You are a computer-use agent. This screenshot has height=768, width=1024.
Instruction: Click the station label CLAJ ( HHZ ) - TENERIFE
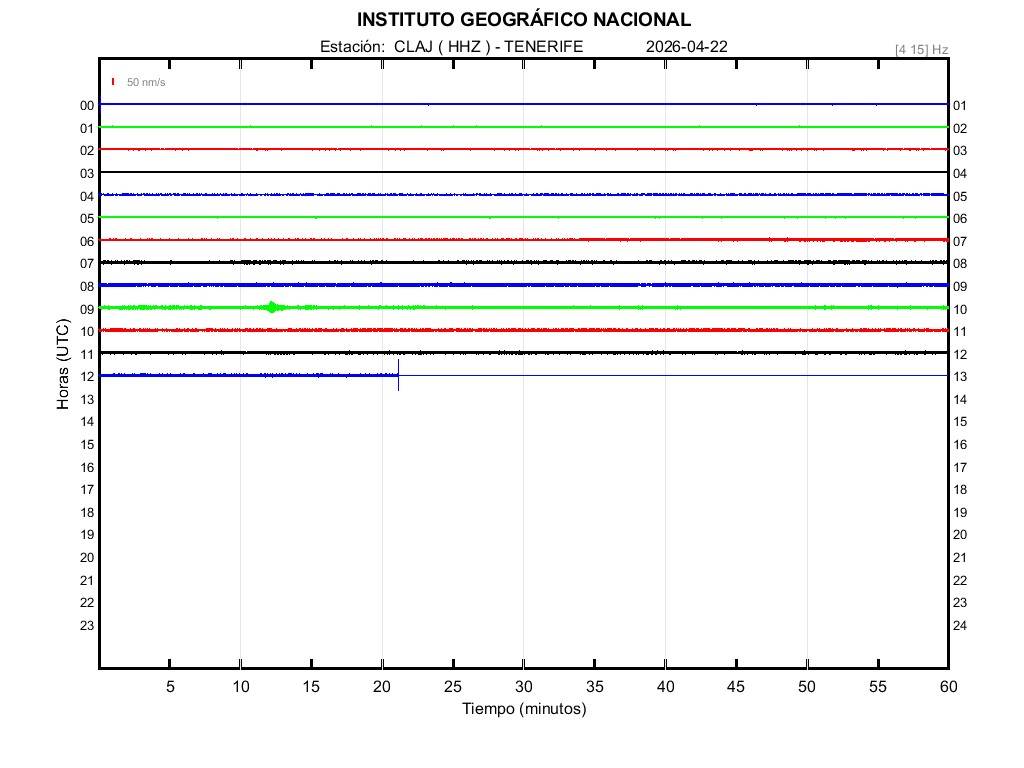pos(451,47)
